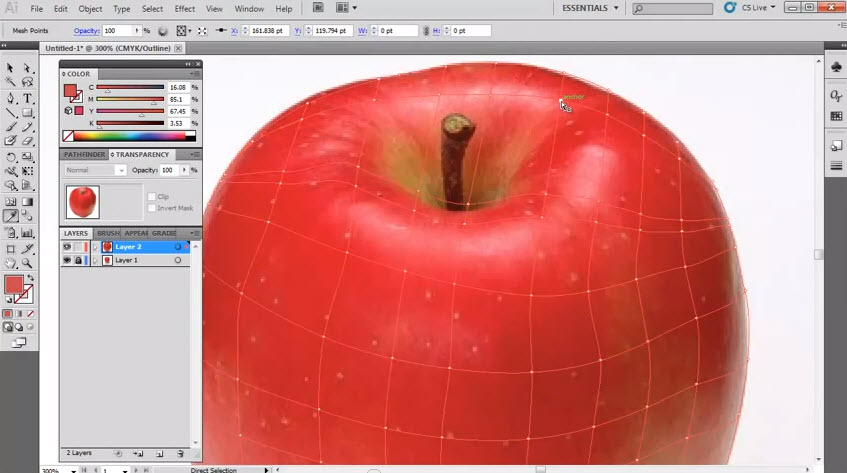
Task: Set Color mode in toolbox
Action: click(x=8, y=313)
